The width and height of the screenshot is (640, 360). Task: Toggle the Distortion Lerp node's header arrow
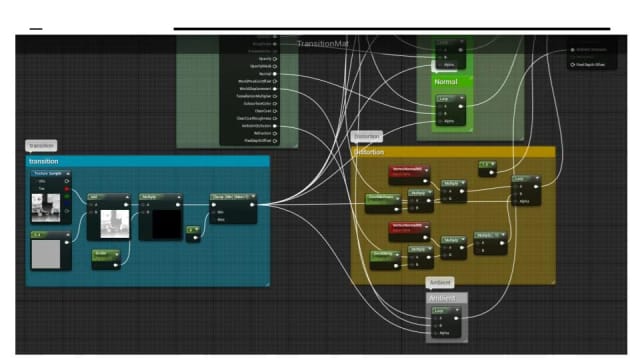pyautogui.click(x=537, y=178)
